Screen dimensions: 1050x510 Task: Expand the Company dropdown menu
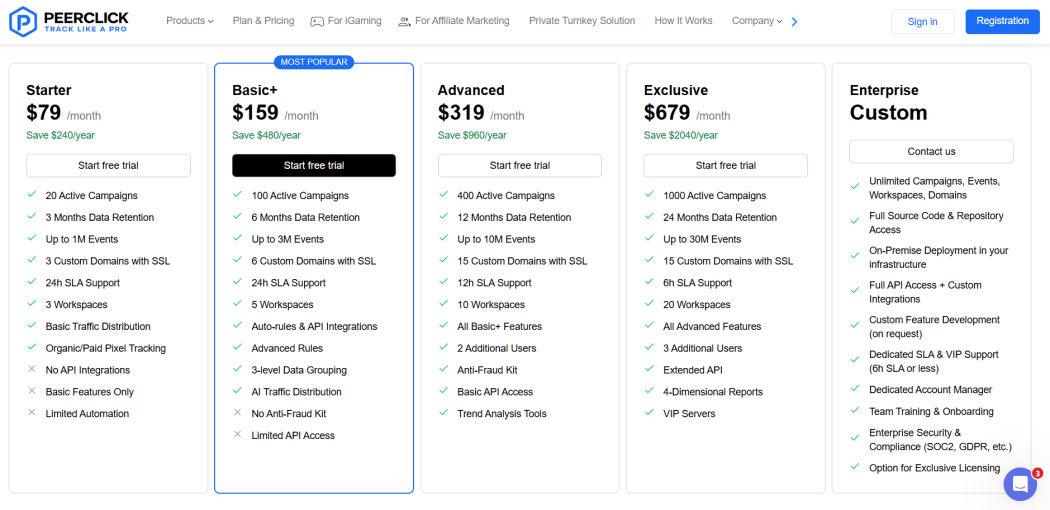(757, 21)
